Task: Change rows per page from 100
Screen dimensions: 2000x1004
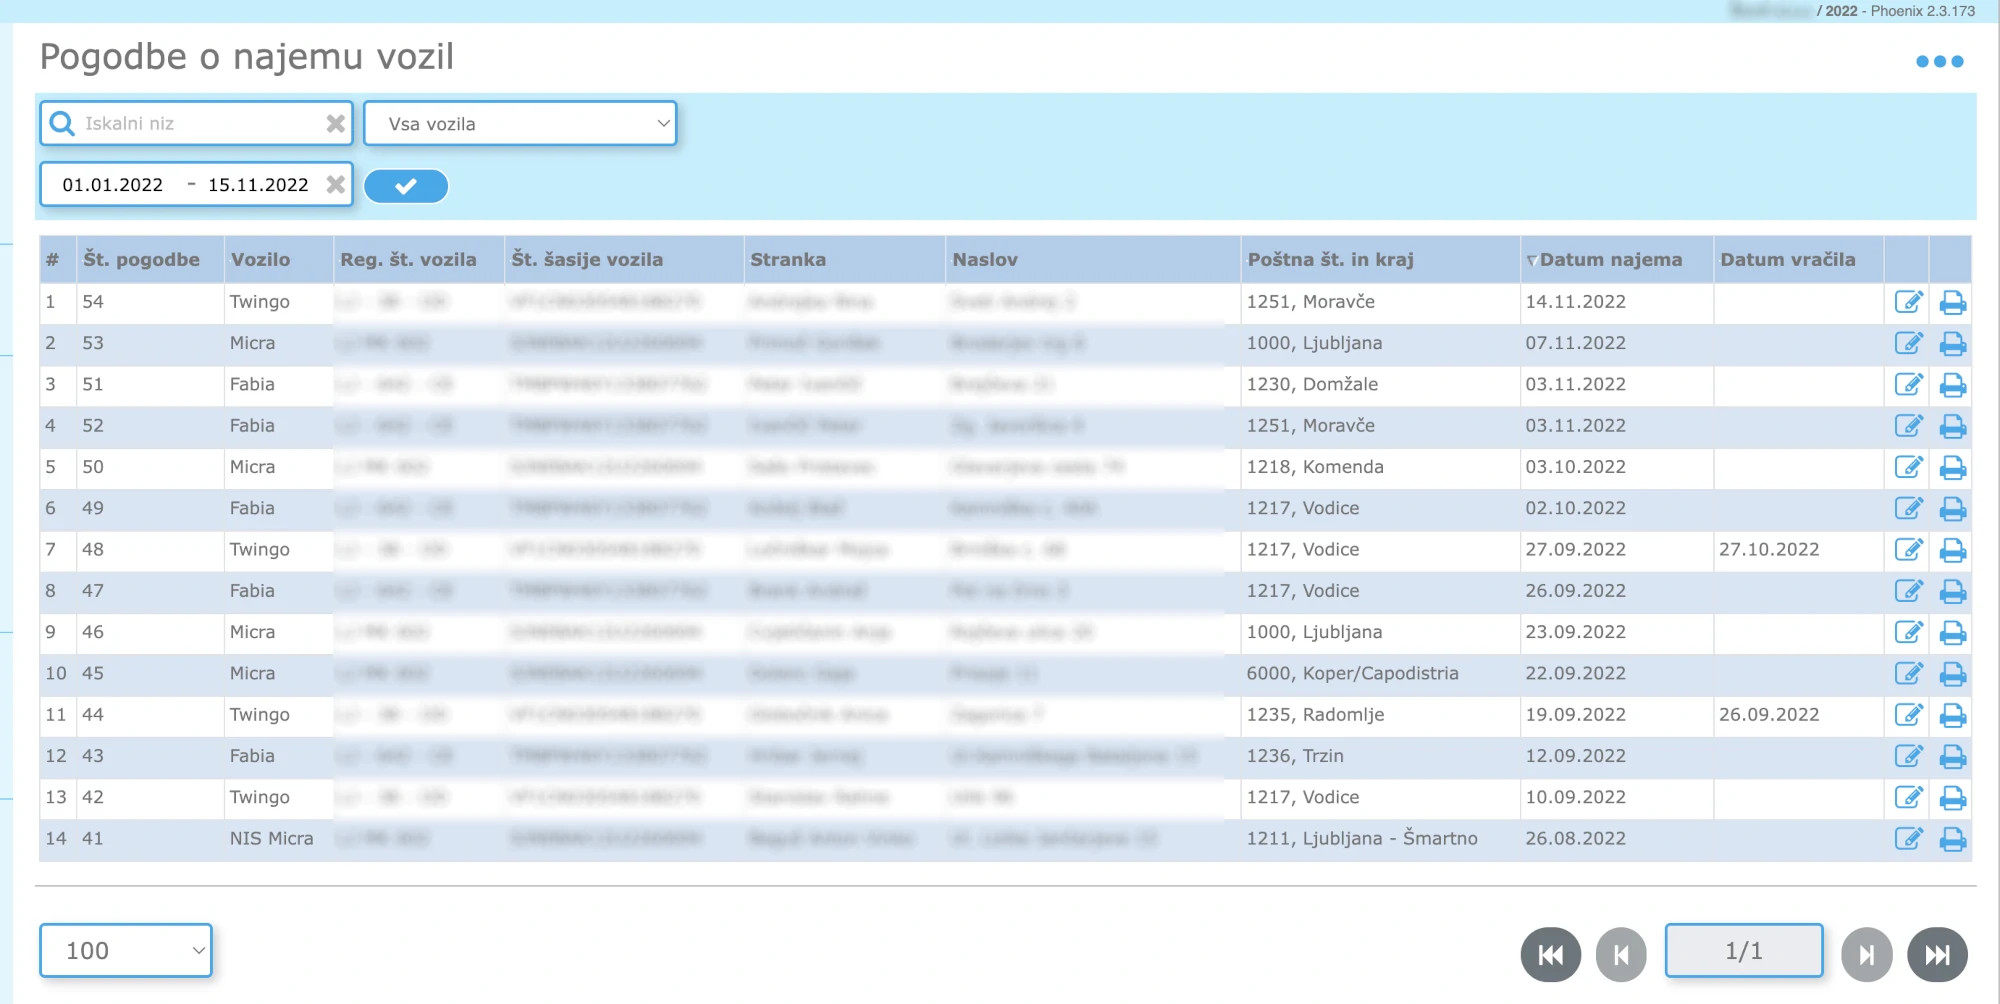Action: 126,951
